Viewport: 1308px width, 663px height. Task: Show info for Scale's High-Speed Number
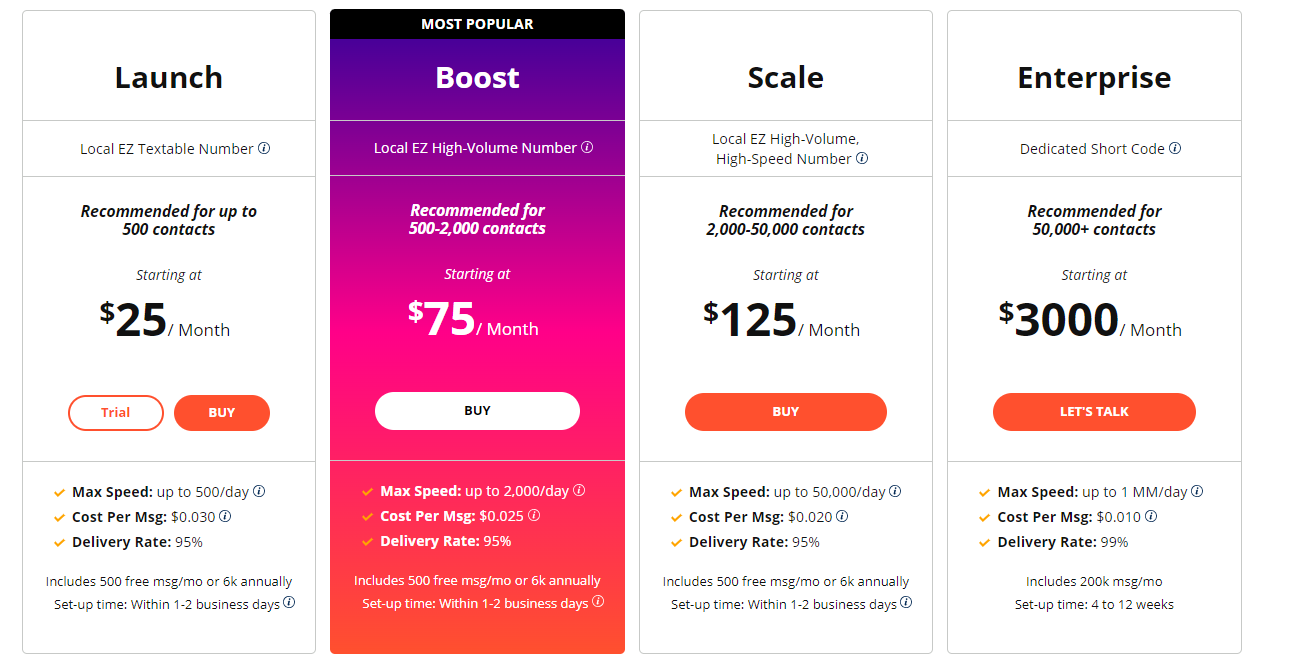pyautogui.click(x=862, y=158)
